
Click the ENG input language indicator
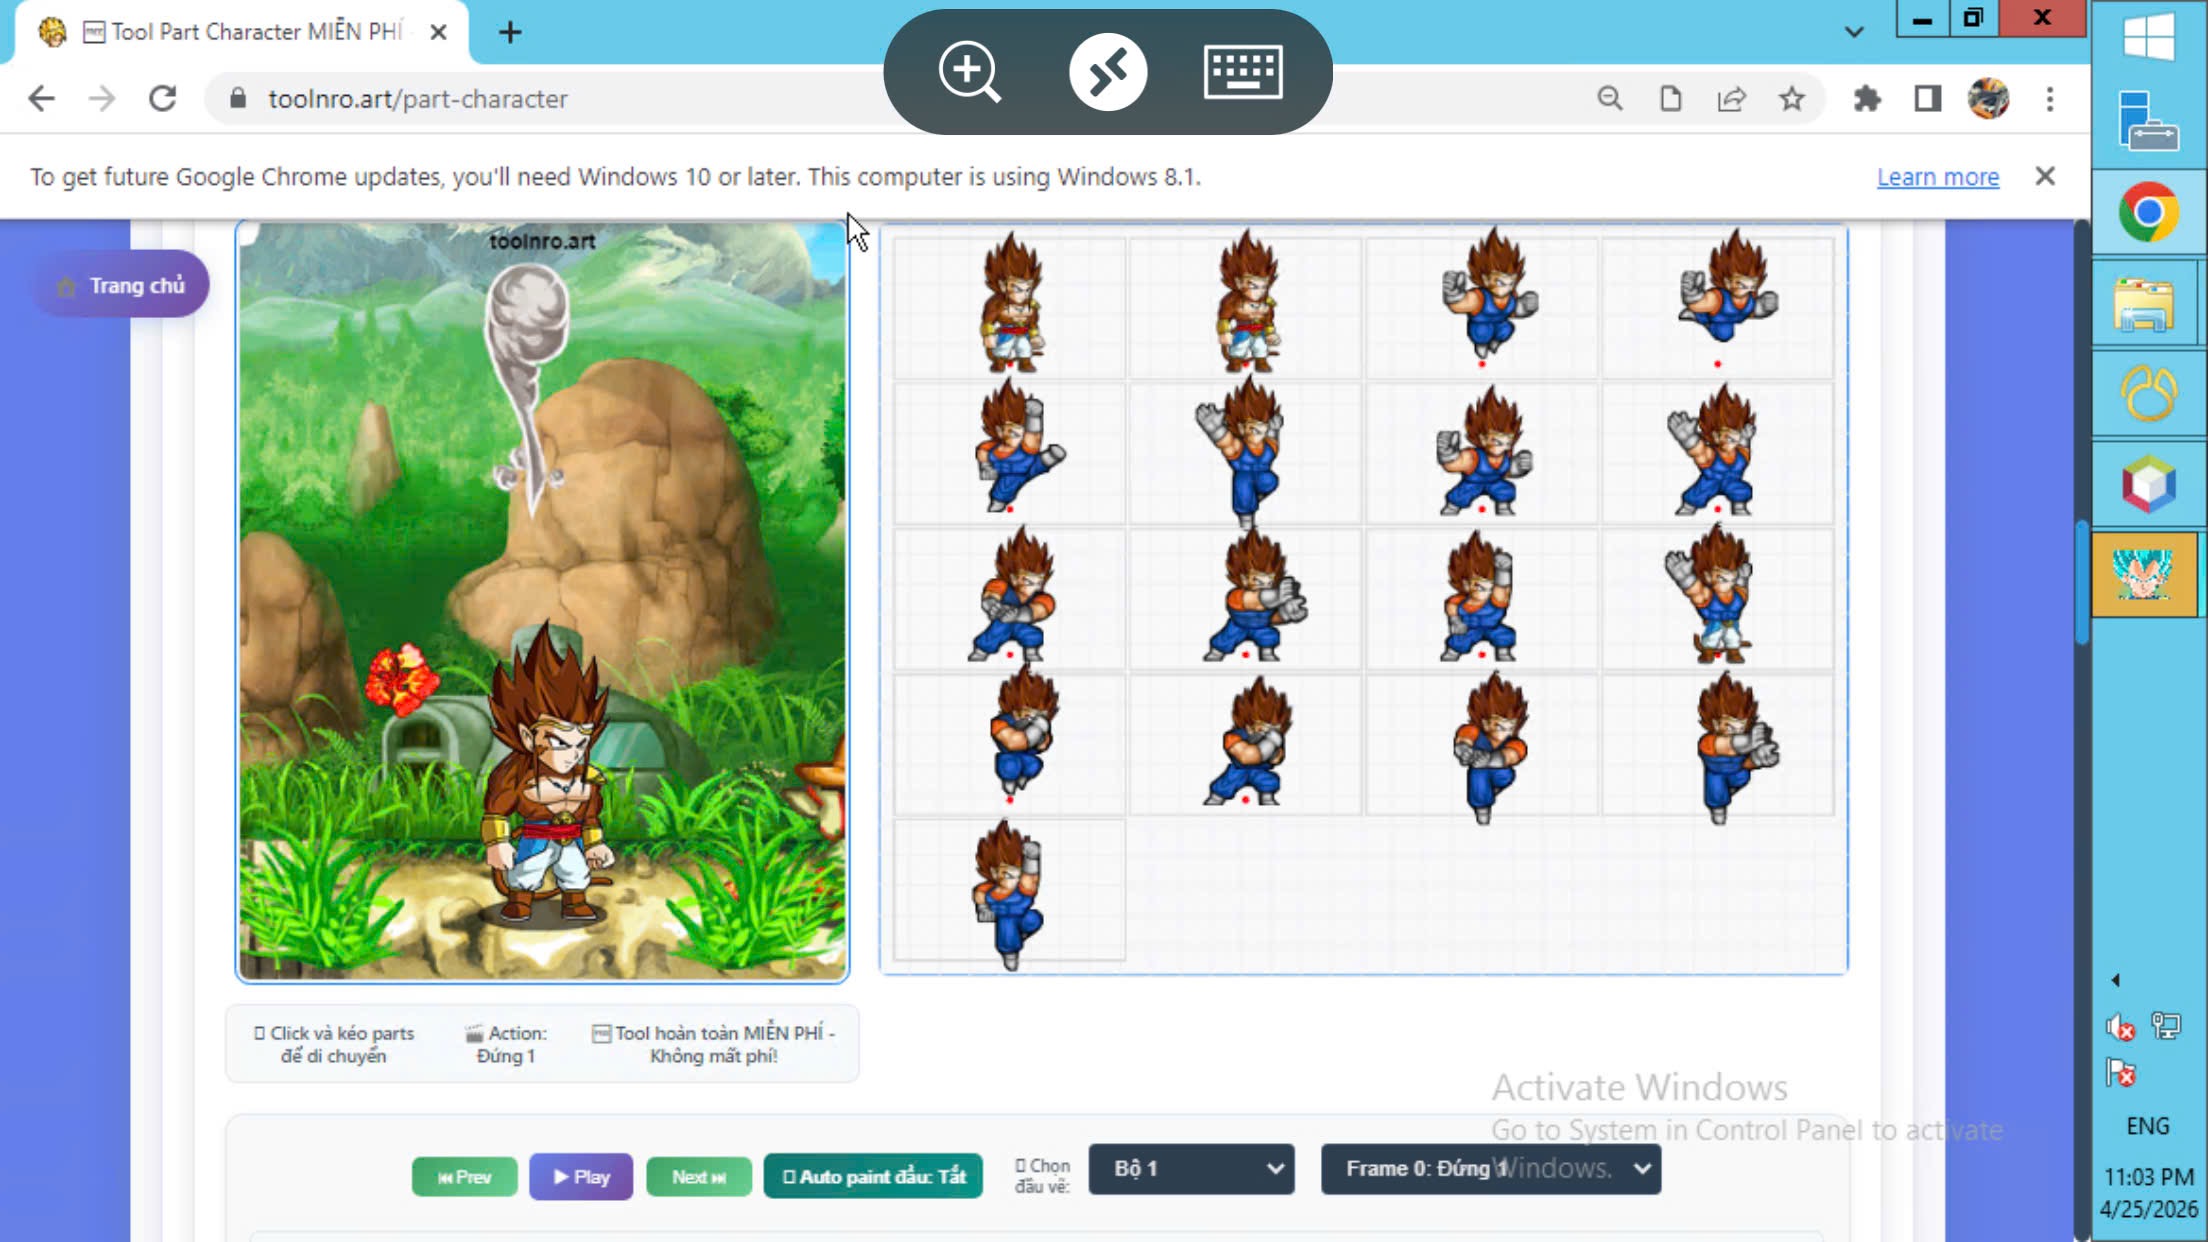point(2148,1126)
